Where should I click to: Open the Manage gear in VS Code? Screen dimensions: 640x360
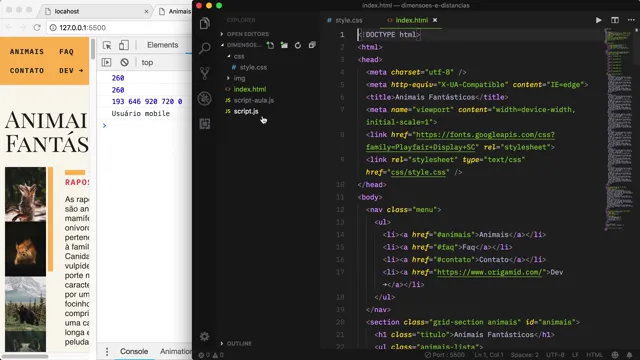[x=204, y=336]
